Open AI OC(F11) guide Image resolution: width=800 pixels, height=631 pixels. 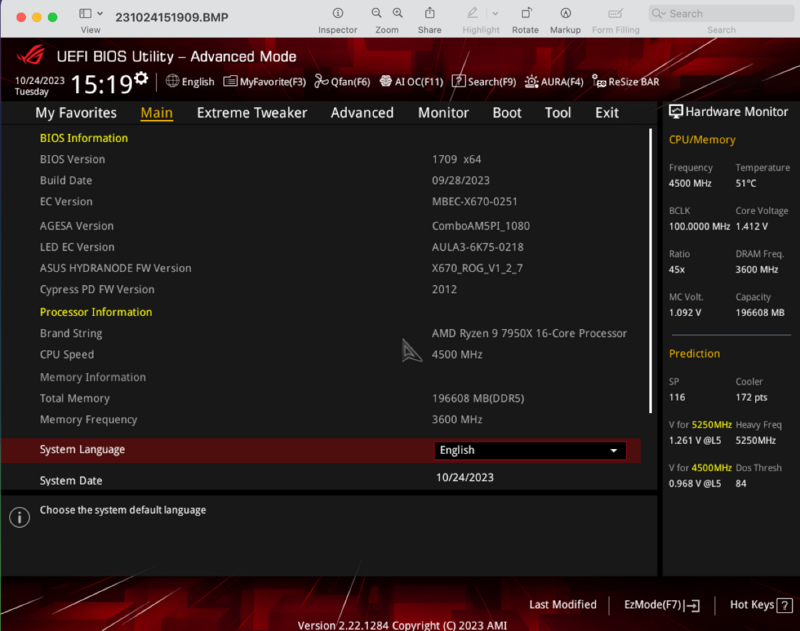[411, 82]
